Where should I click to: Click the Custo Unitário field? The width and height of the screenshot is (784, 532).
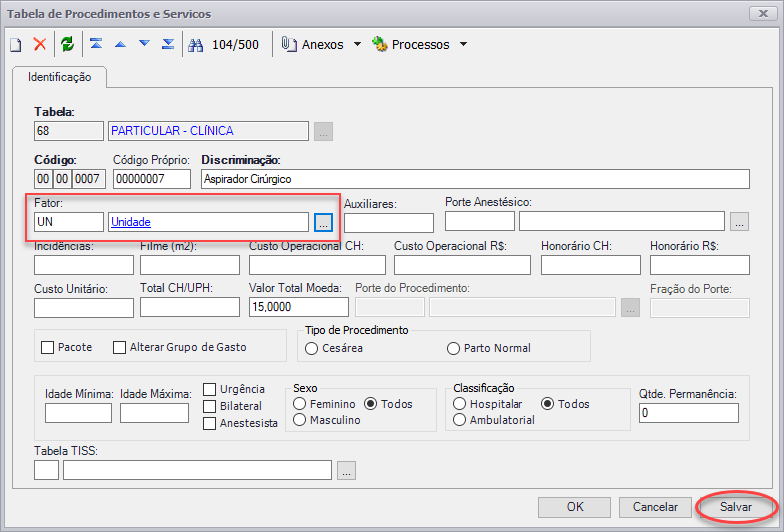84,308
